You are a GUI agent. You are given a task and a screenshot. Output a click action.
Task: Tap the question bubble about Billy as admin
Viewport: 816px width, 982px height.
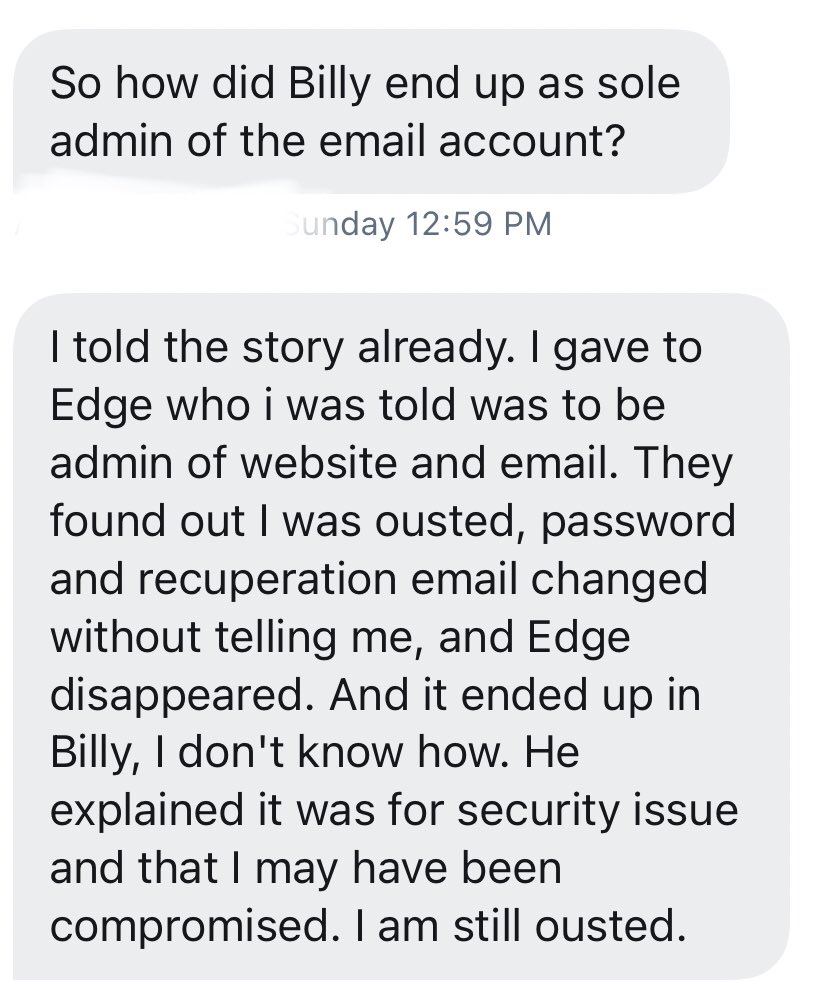coord(370,110)
